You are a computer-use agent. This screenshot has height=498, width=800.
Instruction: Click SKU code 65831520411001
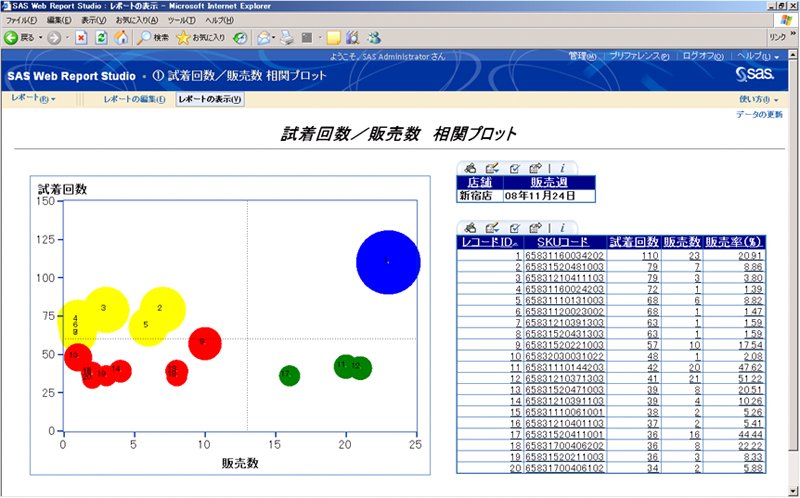point(564,434)
